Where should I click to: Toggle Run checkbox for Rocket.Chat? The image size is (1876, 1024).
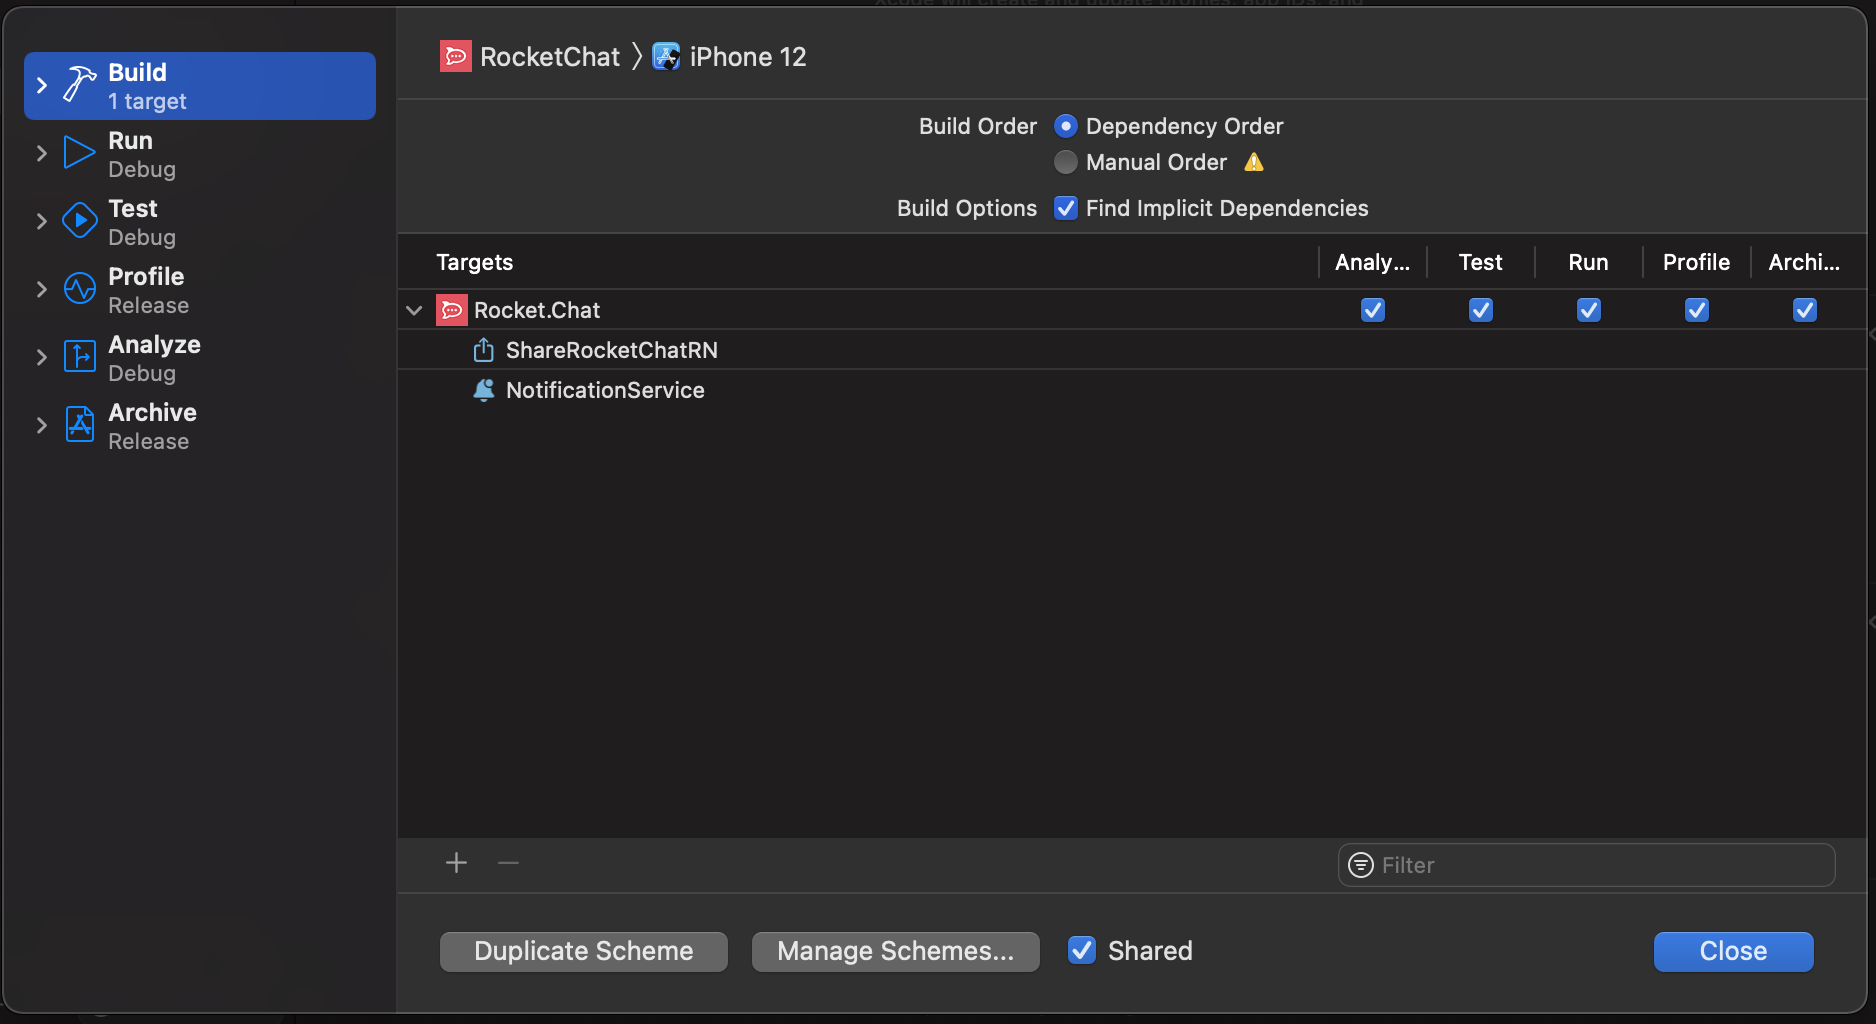click(1589, 310)
